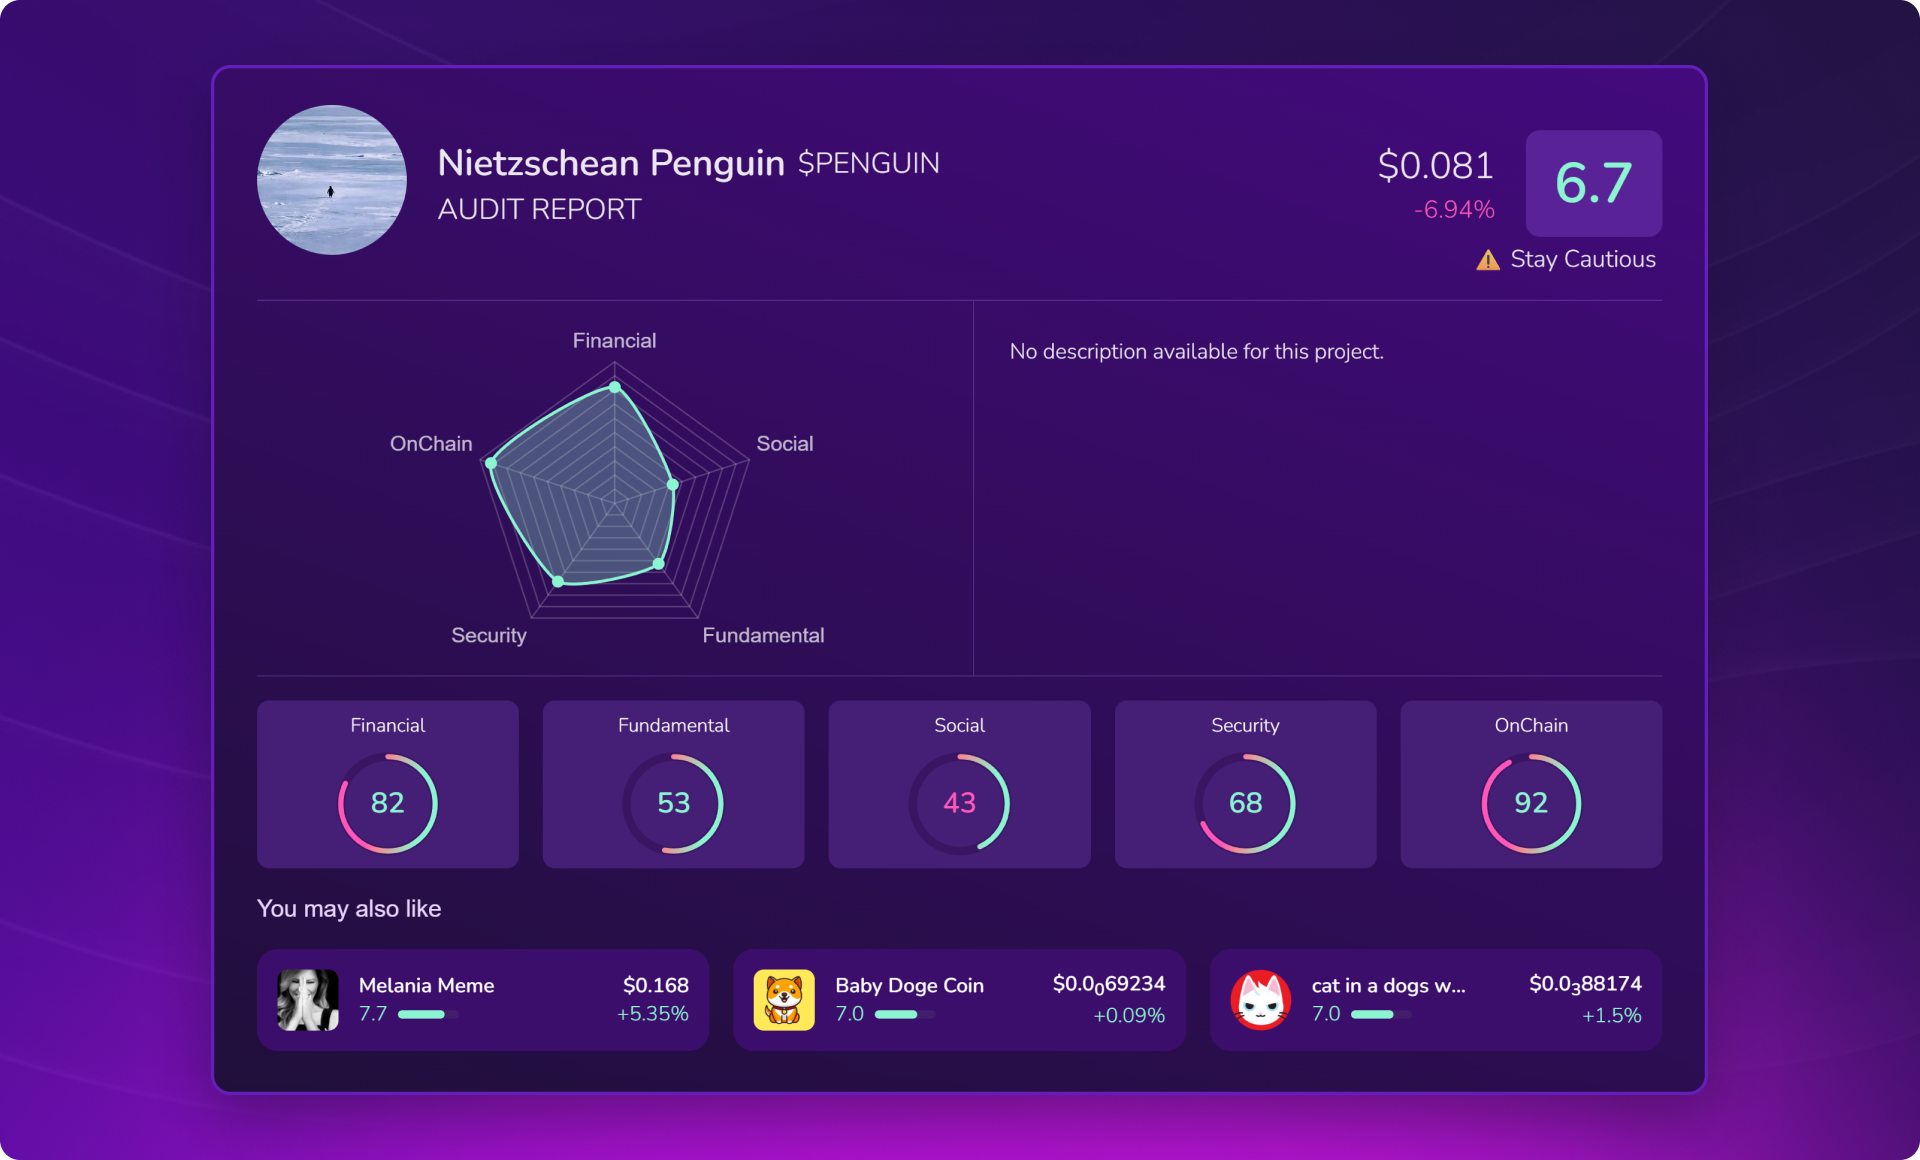The image size is (1920, 1160).
Task: Click the Baby Doge Coin dog icon
Action: tap(784, 999)
